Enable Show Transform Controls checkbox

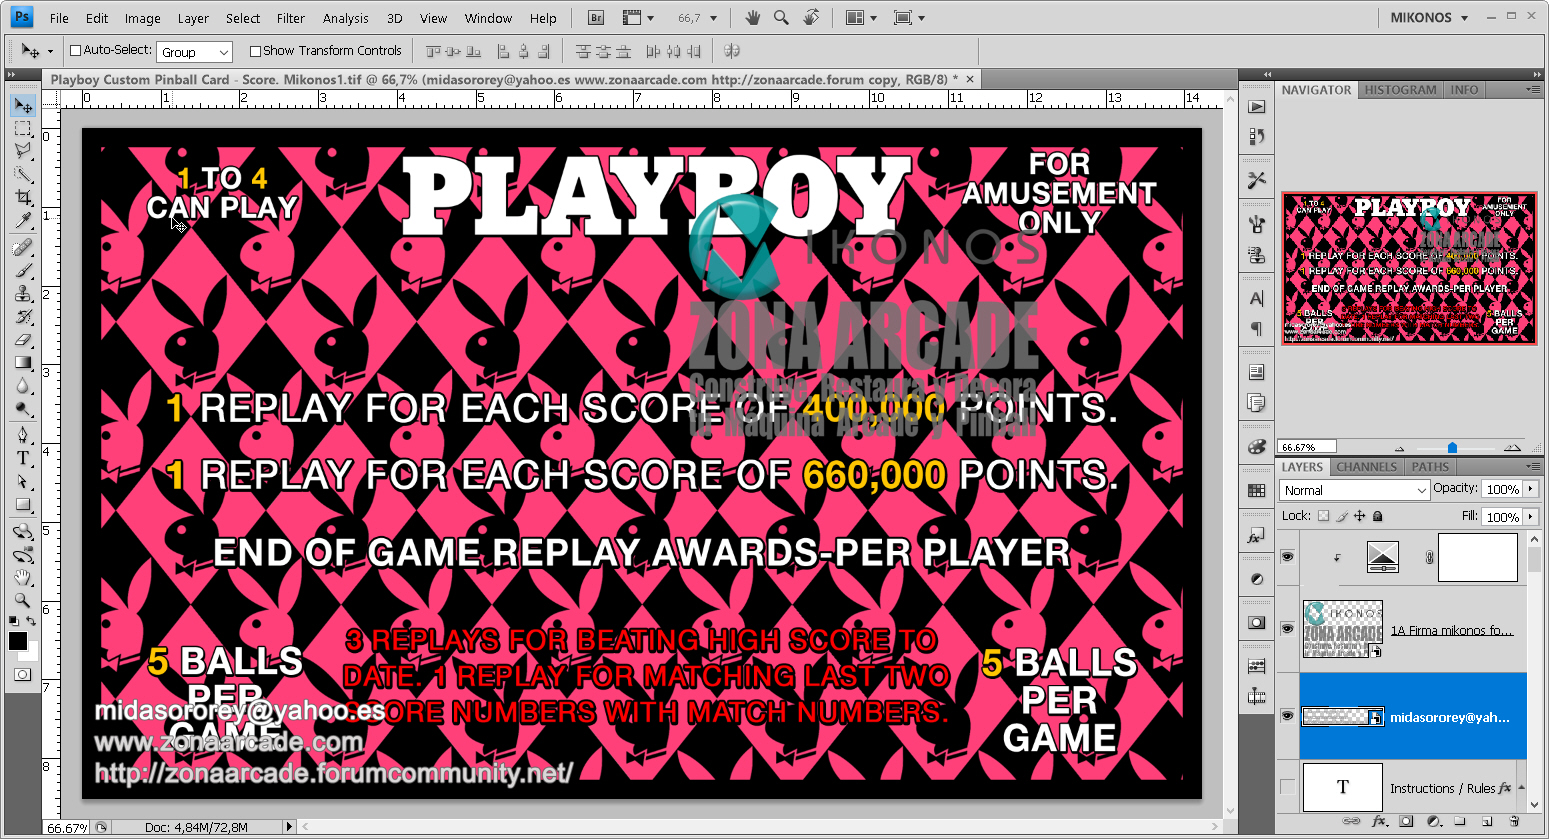[255, 51]
